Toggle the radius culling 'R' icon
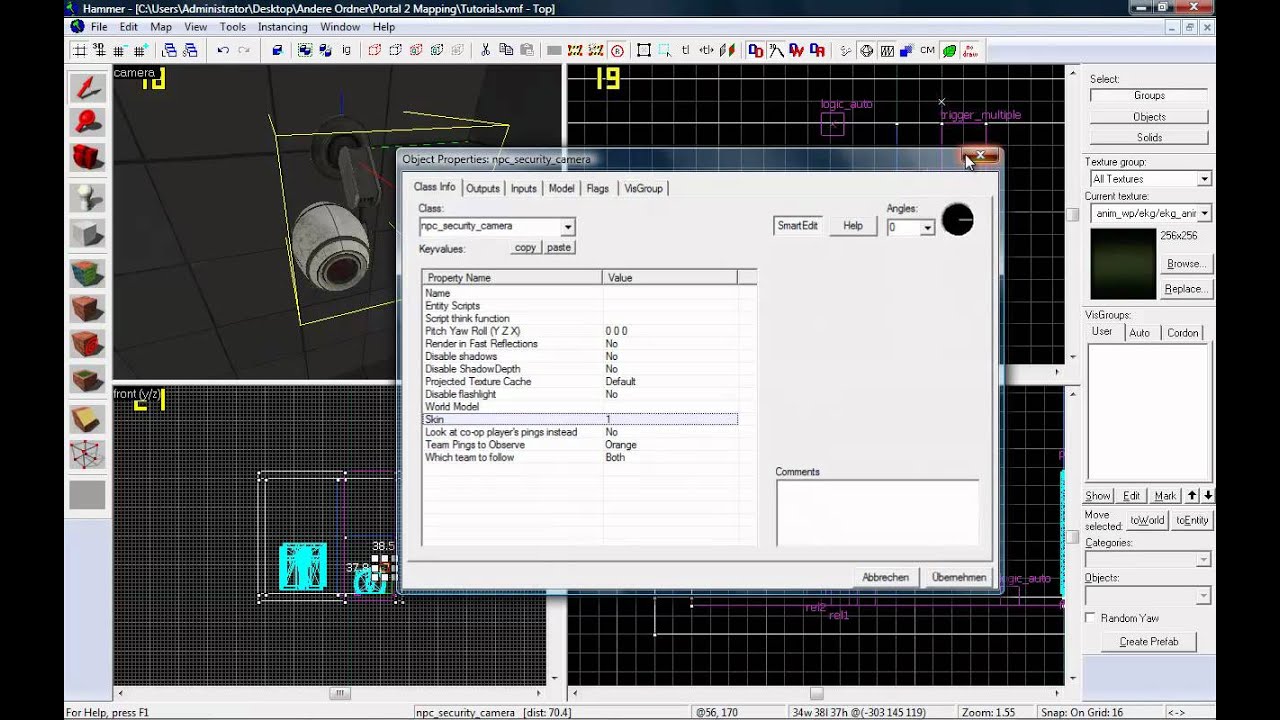Viewport: 1280px width, 720px height. [x=617, y=50]
